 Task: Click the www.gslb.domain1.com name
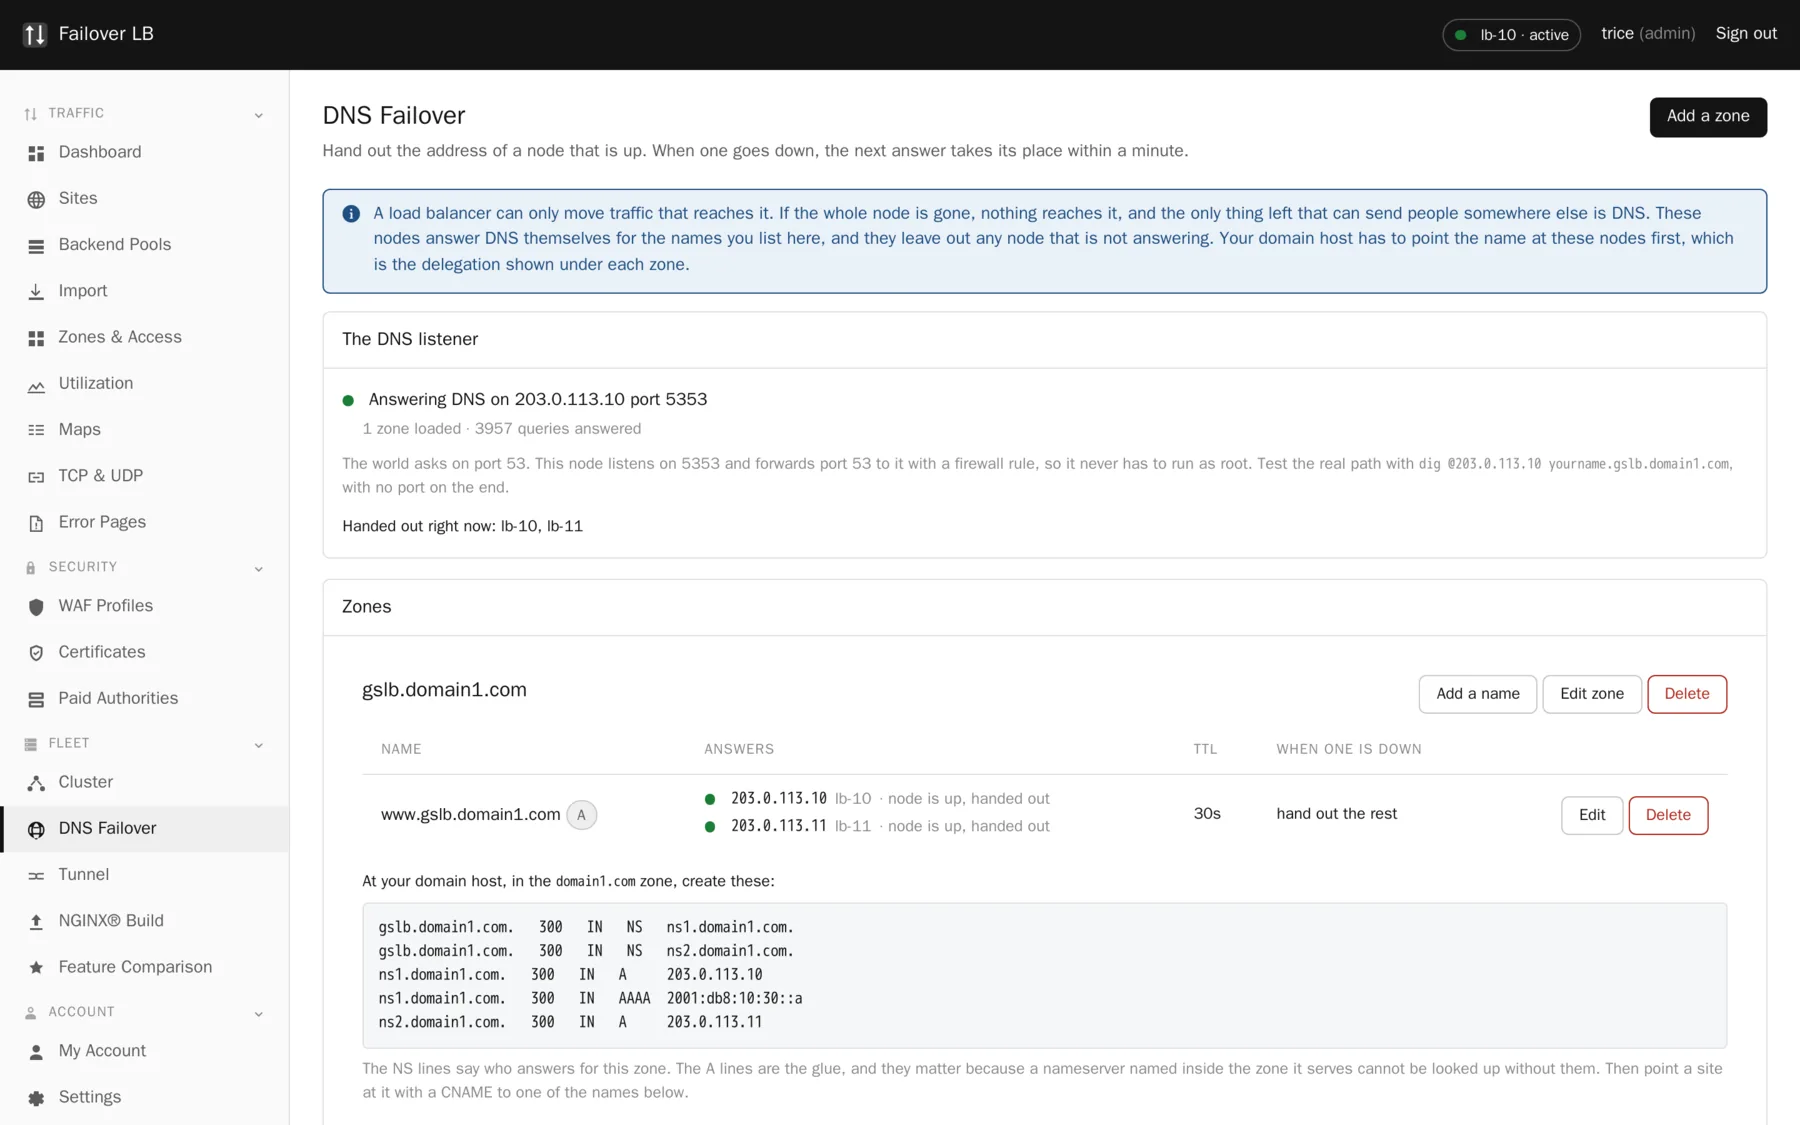[470, 815]
